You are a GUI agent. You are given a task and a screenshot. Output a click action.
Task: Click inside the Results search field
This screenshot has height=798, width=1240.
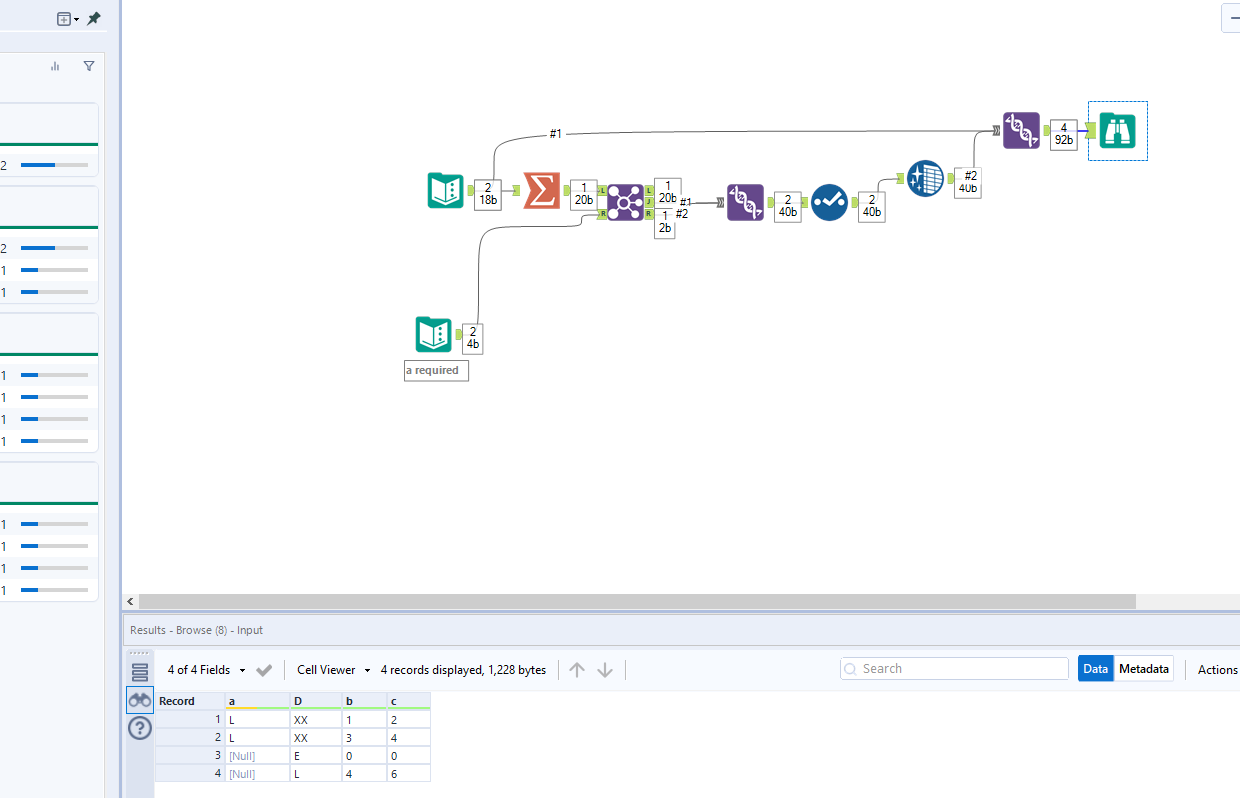953,668
